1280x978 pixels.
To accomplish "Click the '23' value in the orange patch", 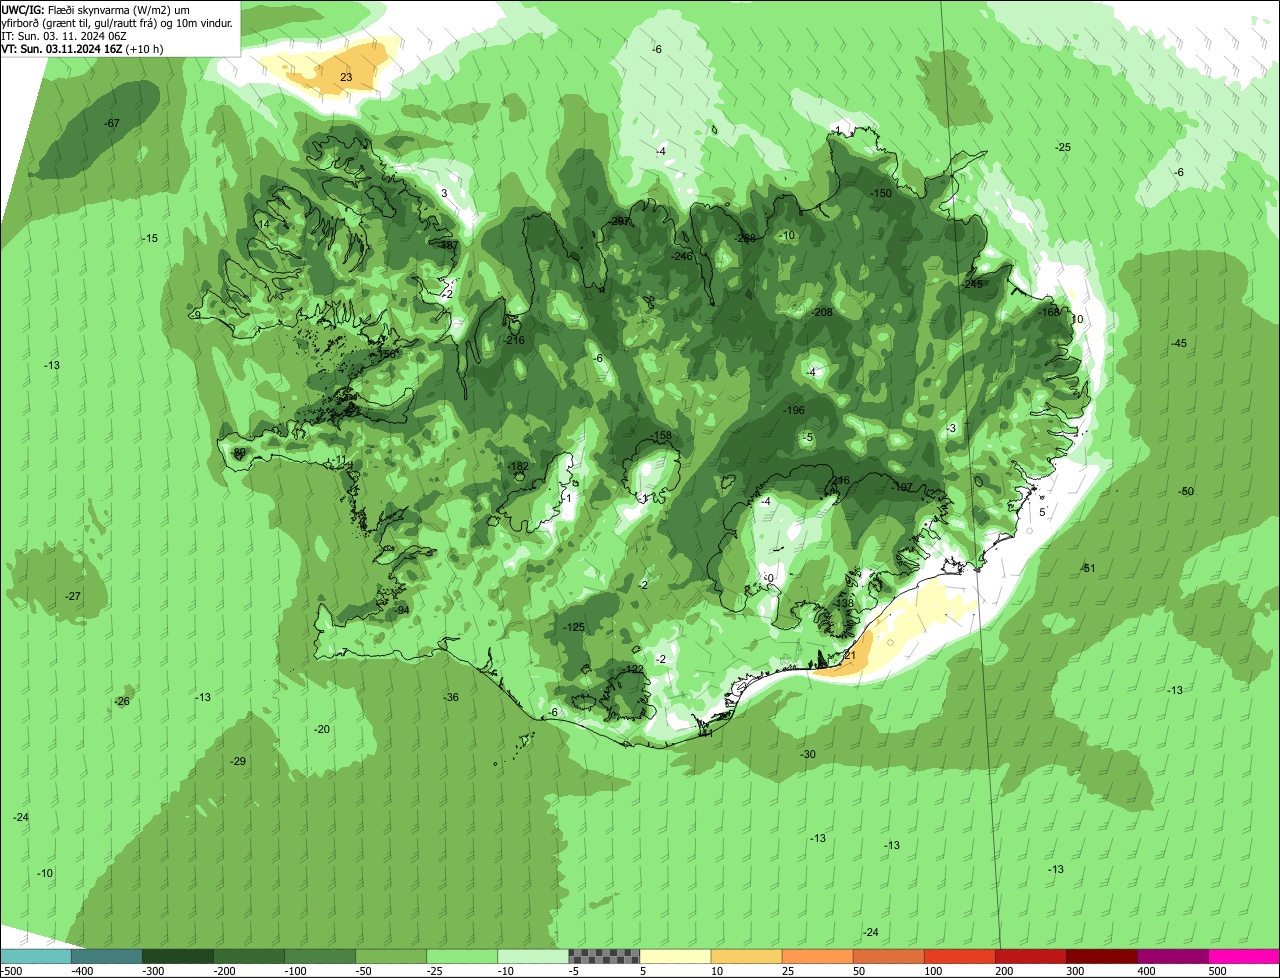I will pos(346,77).
